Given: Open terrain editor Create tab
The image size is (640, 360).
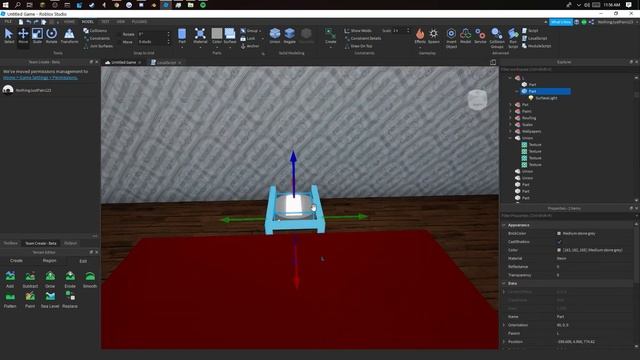Looking at the screenshot, I should pos(16,260).
